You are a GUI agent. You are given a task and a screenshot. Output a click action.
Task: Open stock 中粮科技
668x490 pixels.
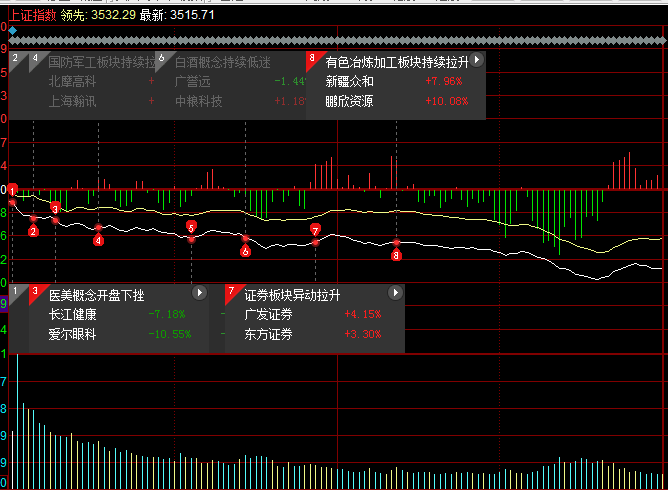(199, 101)
